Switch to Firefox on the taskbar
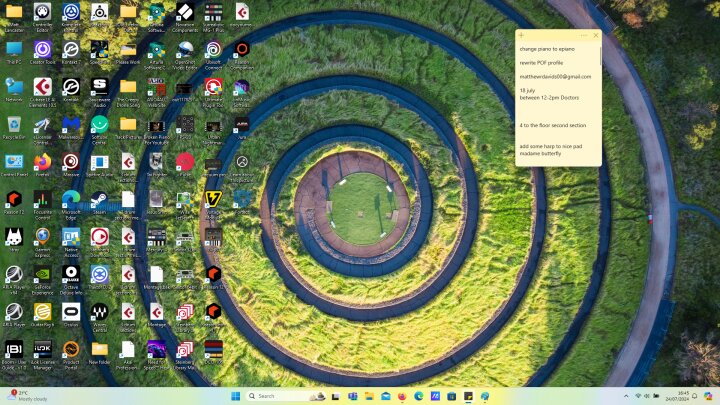The width and height of the screenshot is (720, 405). (x=402, y=396)
